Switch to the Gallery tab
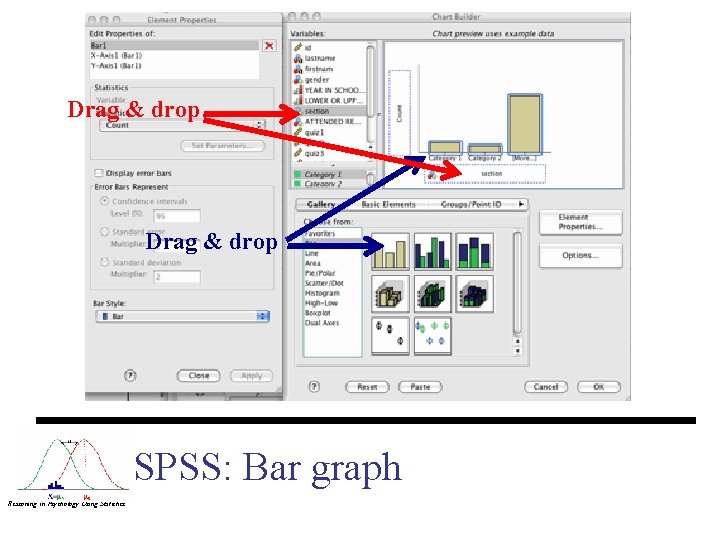The image size is (720, 540). coord(321,204)
